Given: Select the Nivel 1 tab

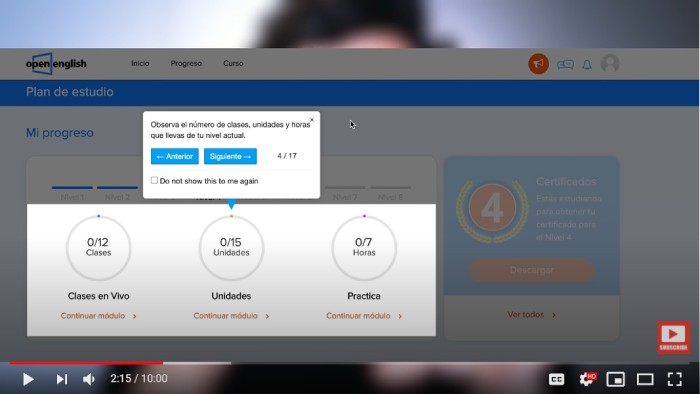Looking at the screenshot, I should click(72, 193).
